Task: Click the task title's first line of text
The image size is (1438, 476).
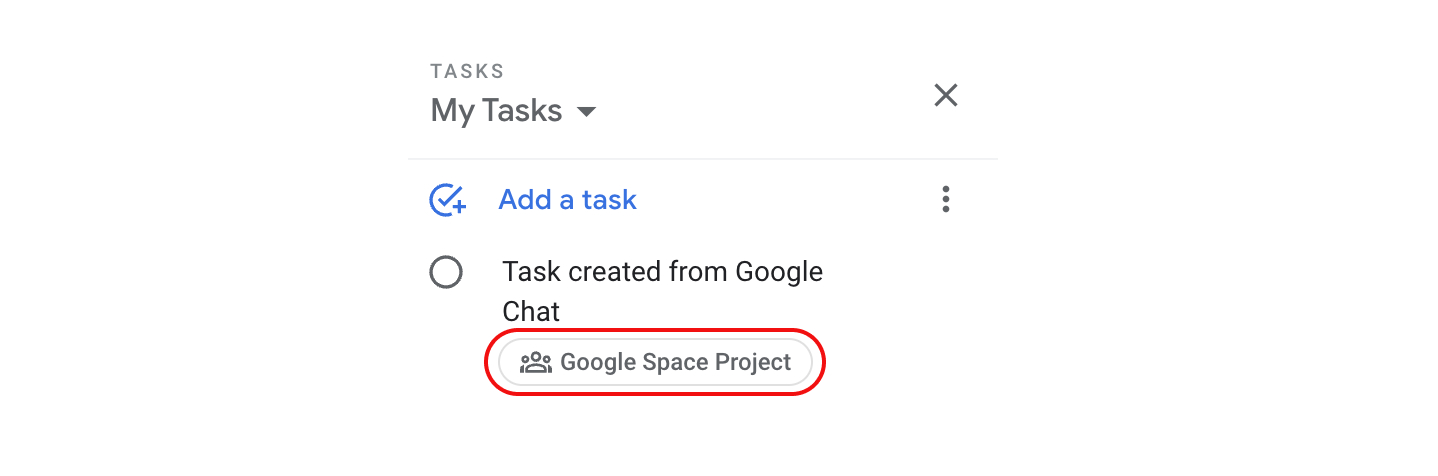Action: point(662,271)
